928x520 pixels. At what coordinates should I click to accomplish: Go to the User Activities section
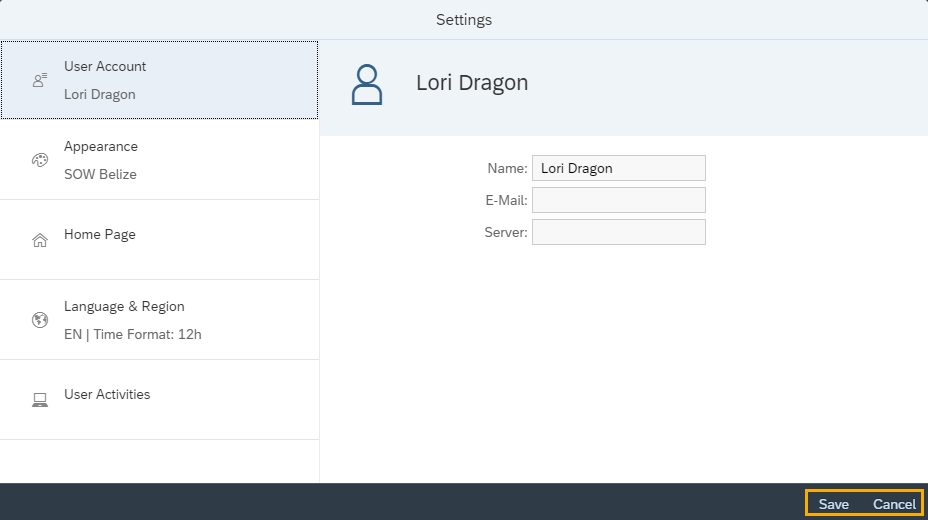click(160, 400)
